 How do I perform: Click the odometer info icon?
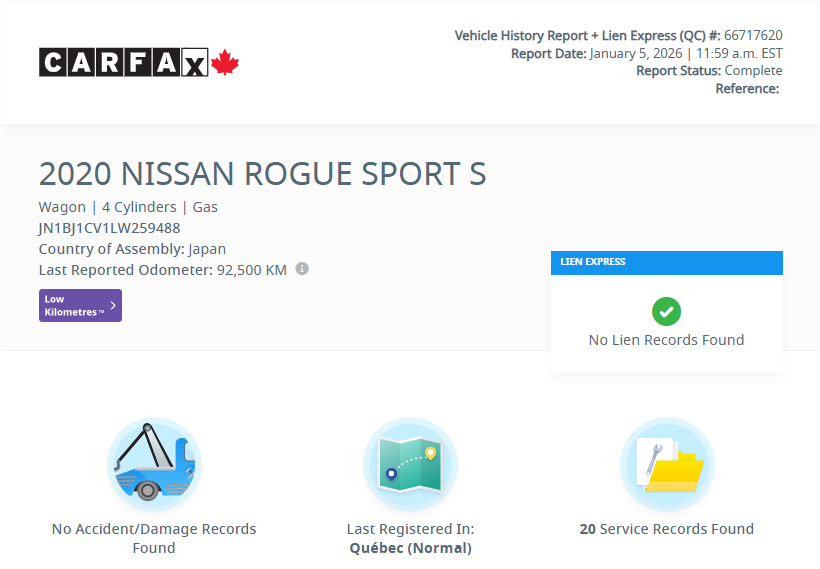pos(302,269)
